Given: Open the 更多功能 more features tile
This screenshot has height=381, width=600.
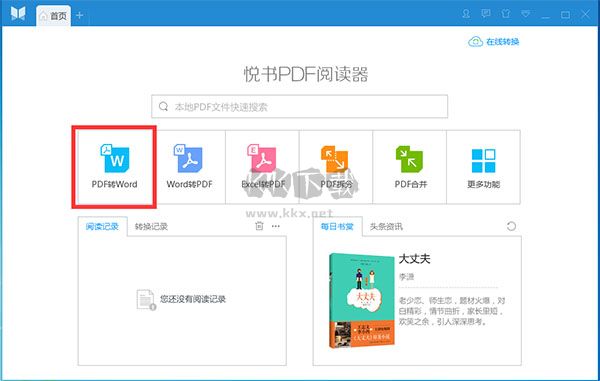Looking at the screenshot, I should click(x=483, y=167).
